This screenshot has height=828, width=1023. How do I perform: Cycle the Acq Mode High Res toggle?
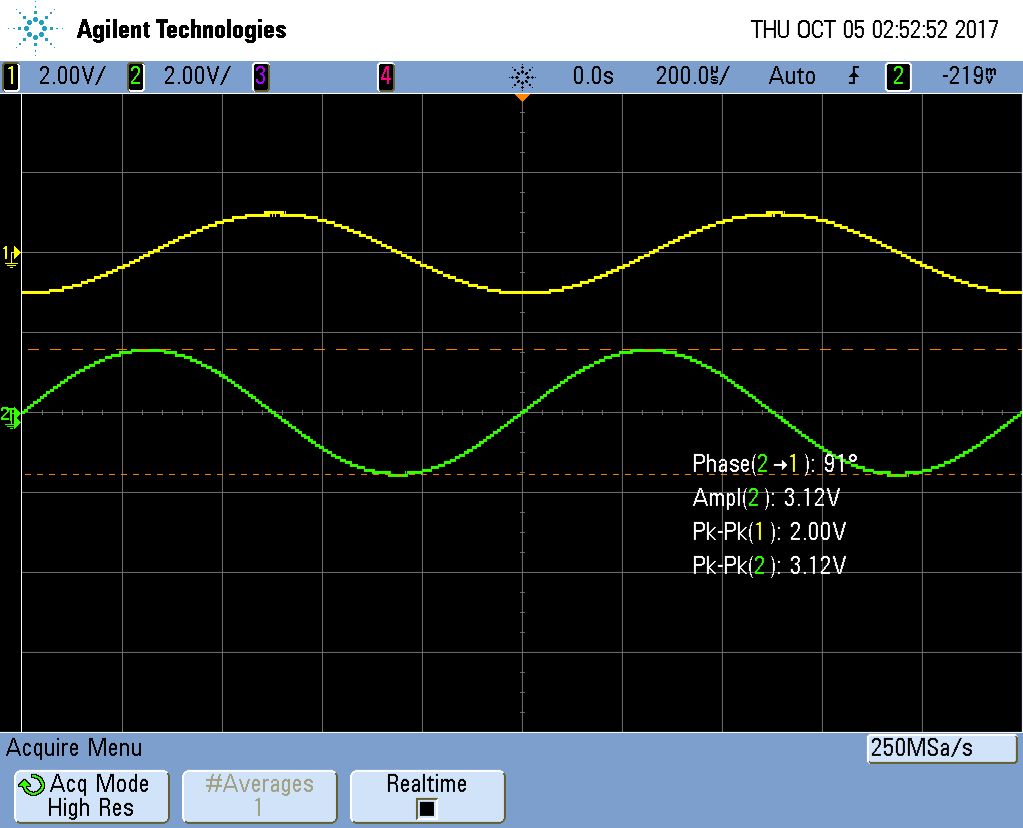click(90, 796)
